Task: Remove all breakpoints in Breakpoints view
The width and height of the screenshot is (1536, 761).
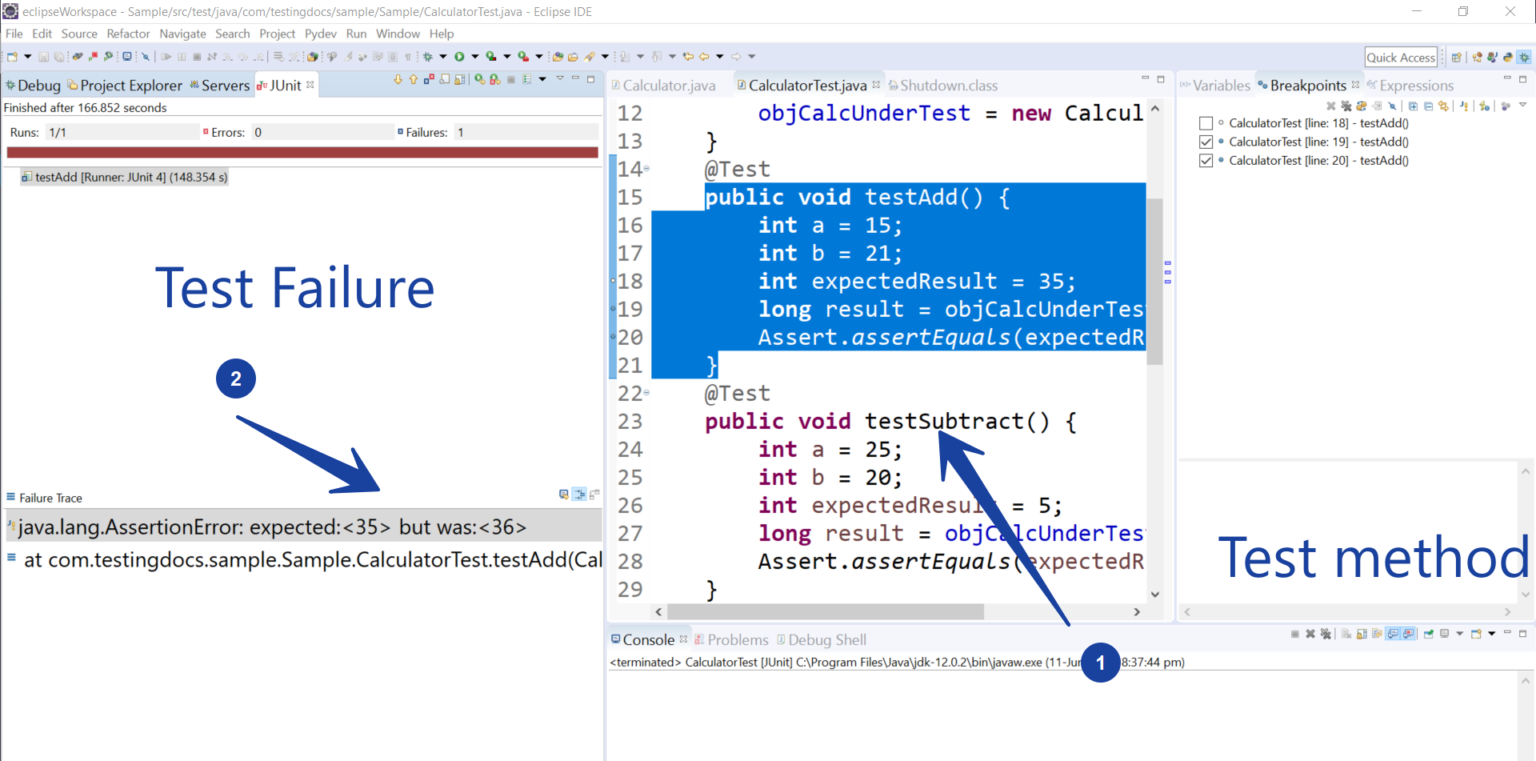Action: pyautogui.click(x=1345, y=106)
